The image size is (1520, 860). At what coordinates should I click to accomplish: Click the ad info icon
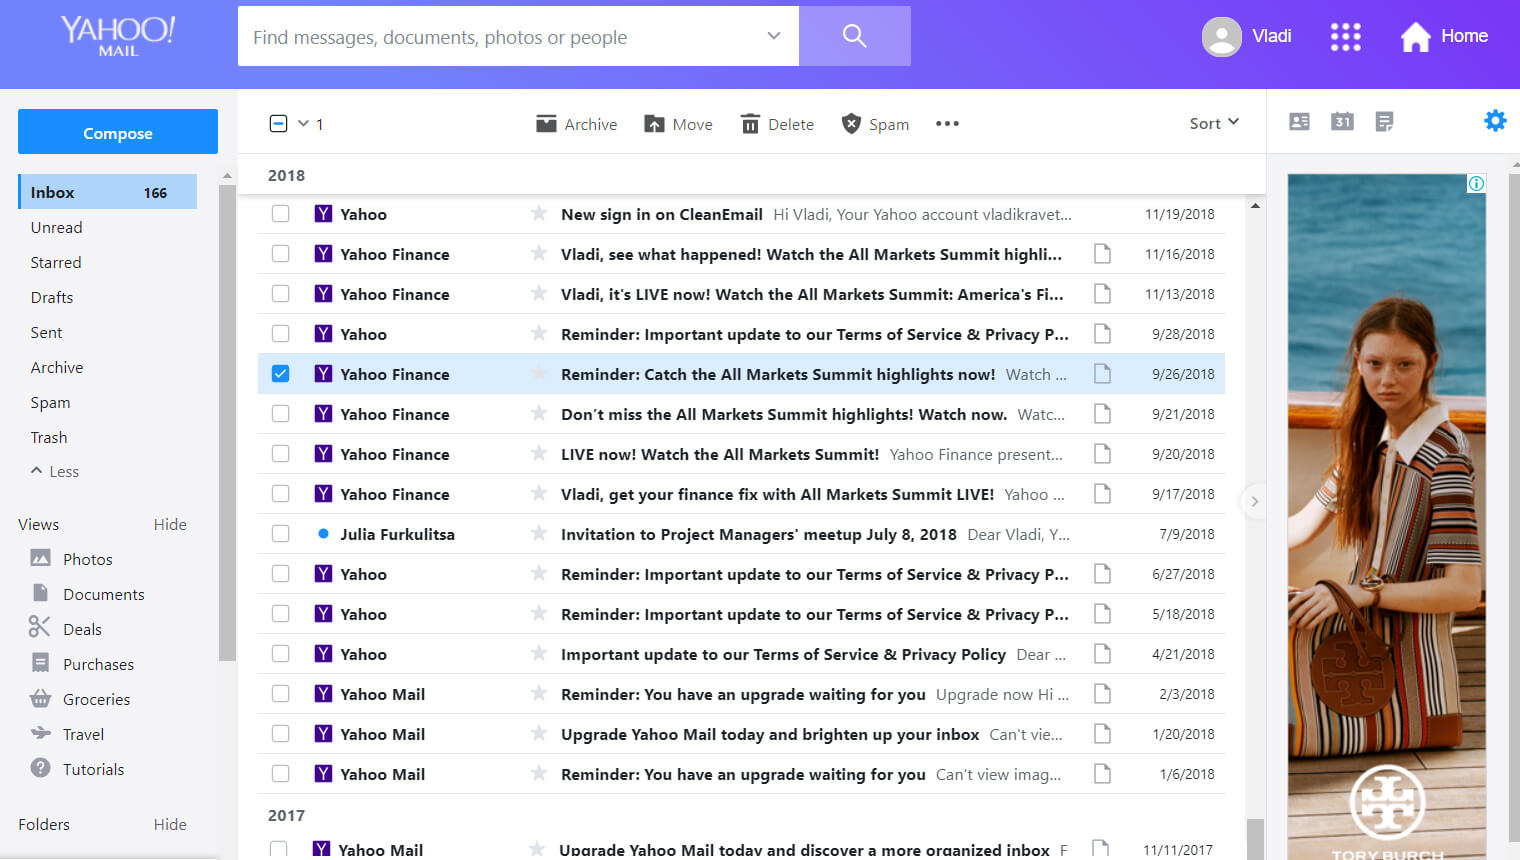(1476, 183)
